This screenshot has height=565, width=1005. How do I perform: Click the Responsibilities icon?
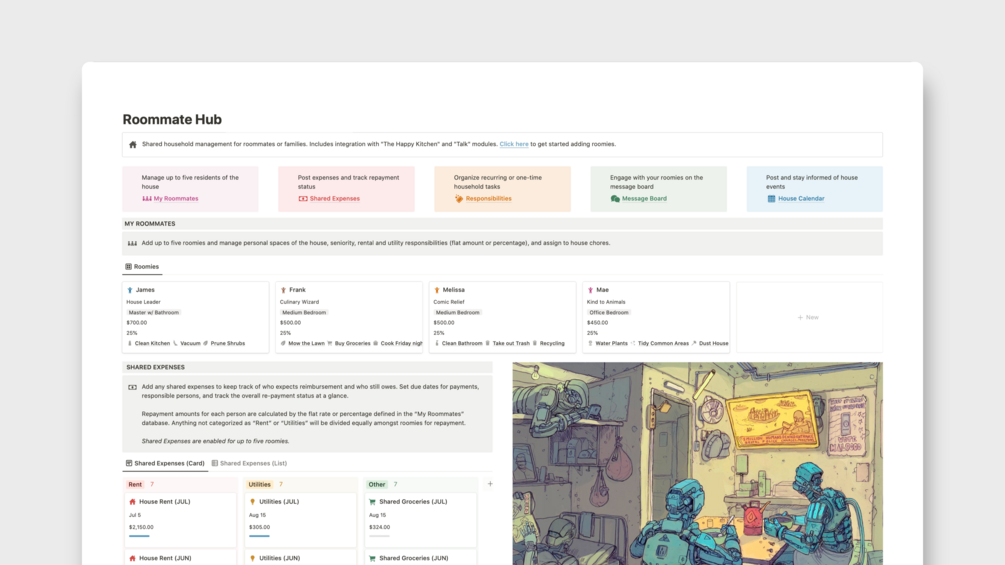[459, 199]
